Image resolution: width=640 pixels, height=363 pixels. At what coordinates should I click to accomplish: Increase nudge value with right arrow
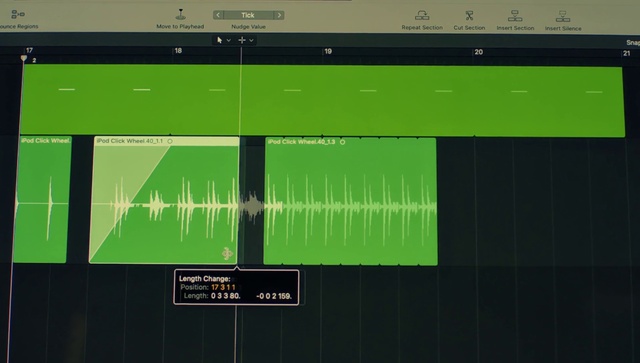point(279,15)
